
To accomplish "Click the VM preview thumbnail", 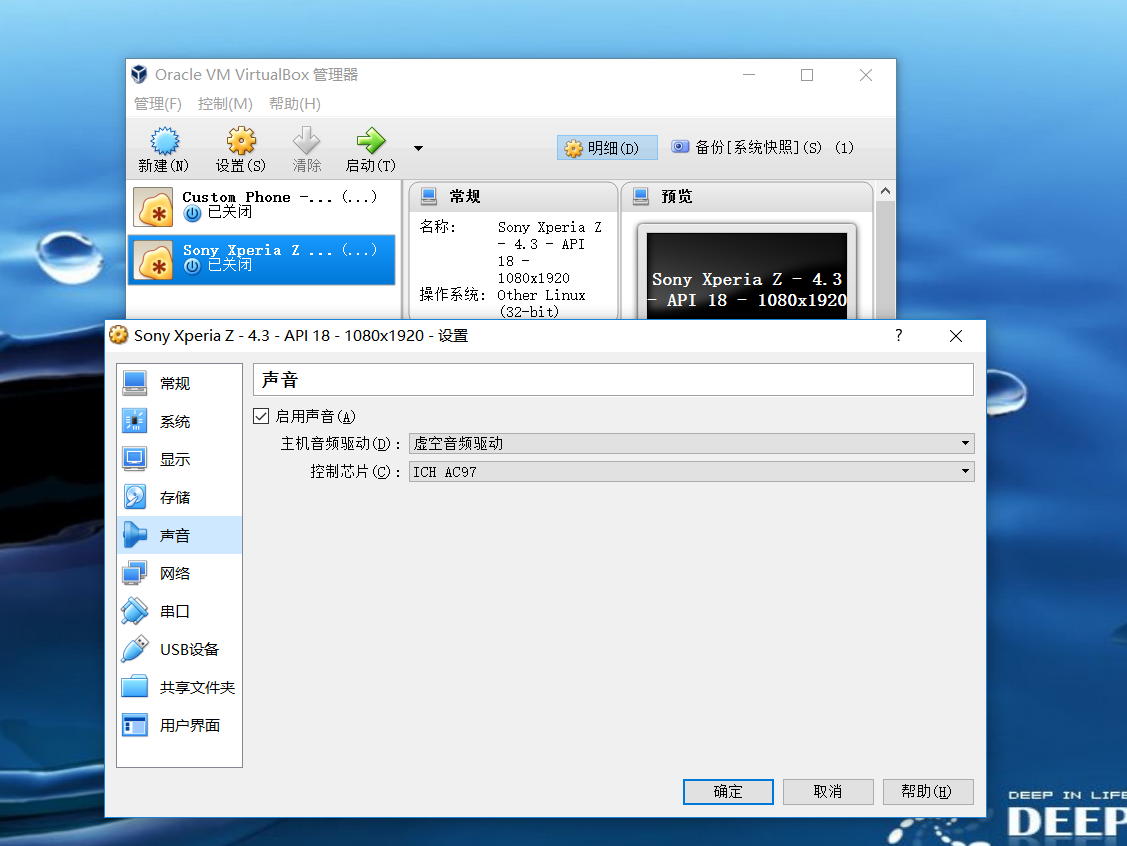I will point(747,275).
